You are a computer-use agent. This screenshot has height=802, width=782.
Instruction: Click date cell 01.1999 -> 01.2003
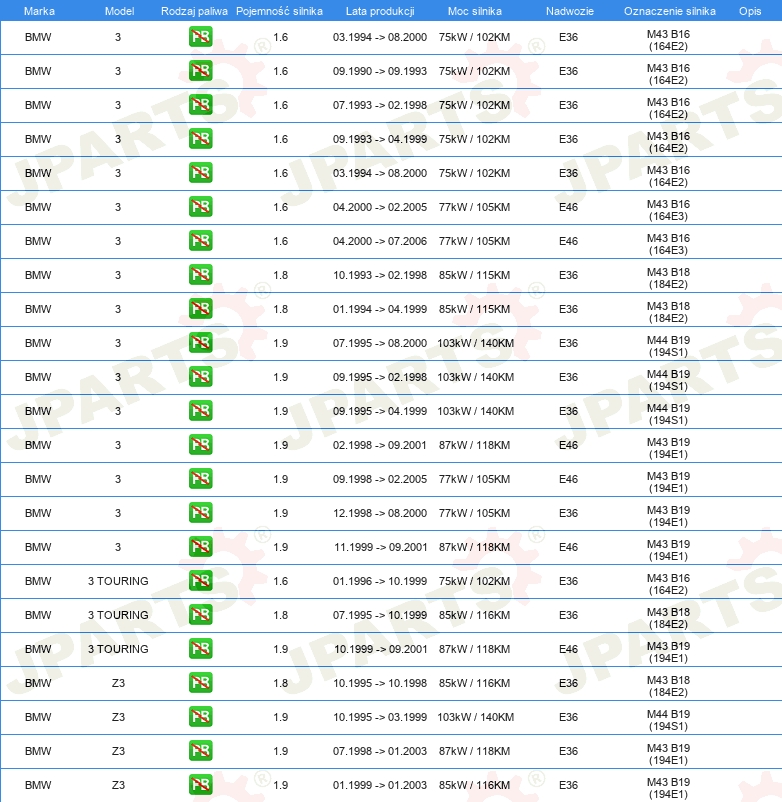(x=379, y=785)
